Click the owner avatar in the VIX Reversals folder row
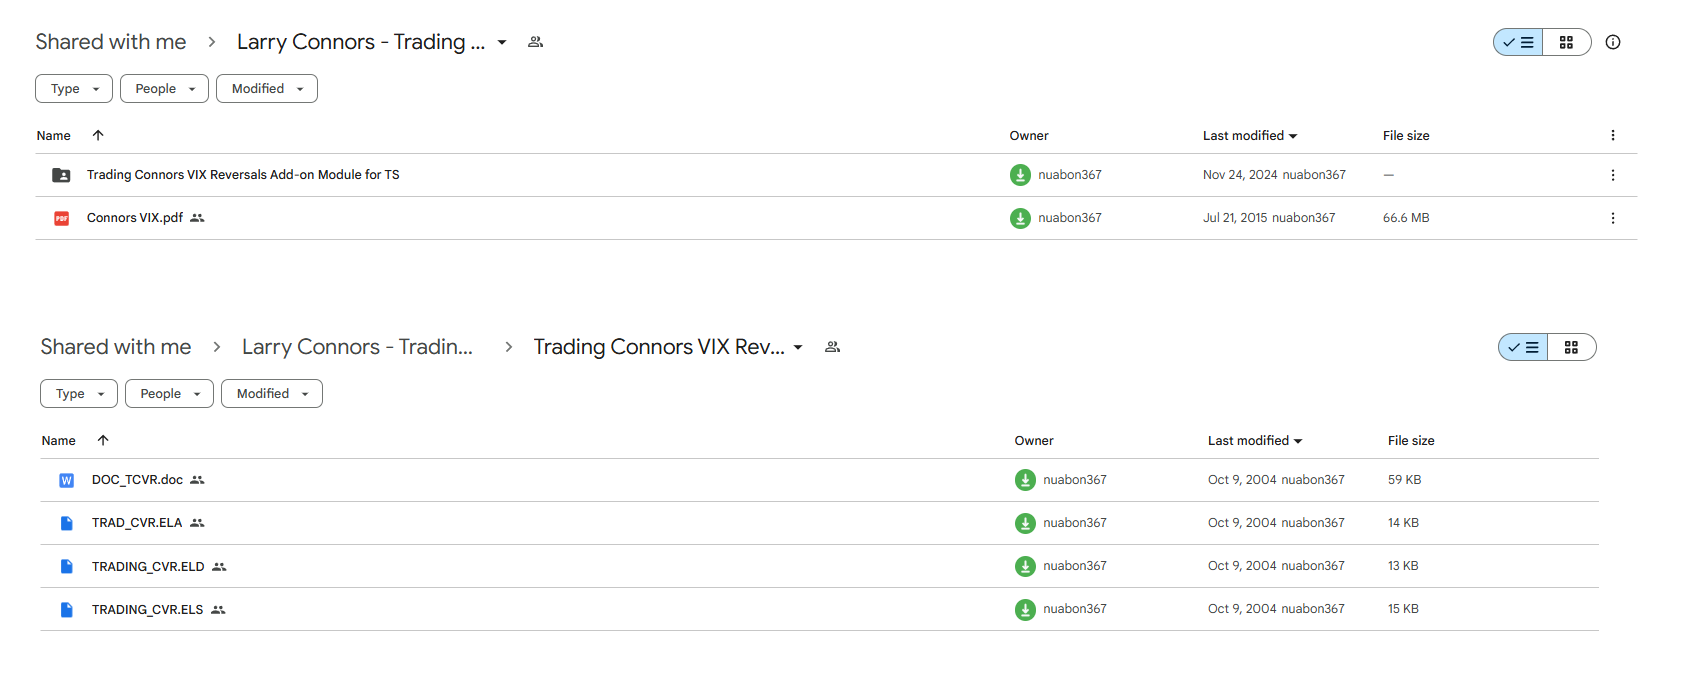Screen dimensions: 1686x686 click(1020, 175)
